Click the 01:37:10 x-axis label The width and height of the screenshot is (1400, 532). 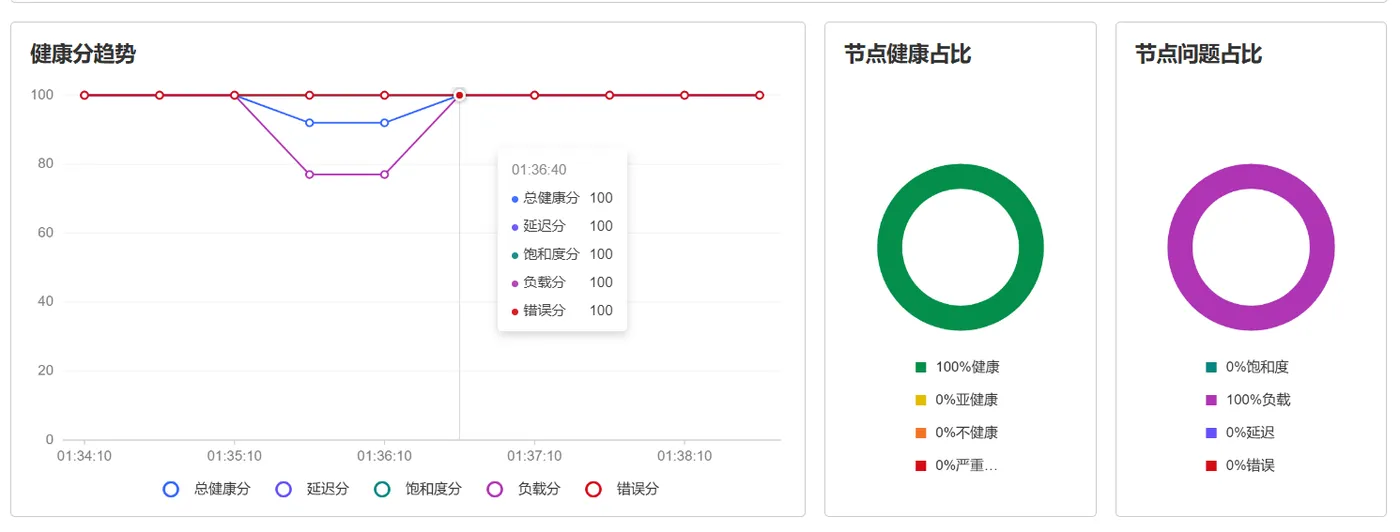535,456
